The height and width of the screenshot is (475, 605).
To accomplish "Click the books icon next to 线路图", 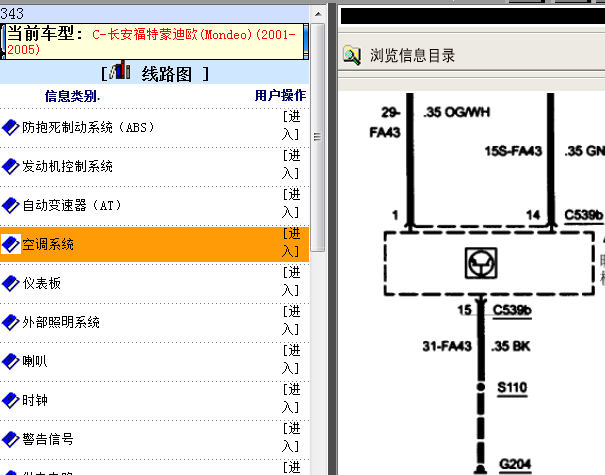I will (x=120, y=70).
